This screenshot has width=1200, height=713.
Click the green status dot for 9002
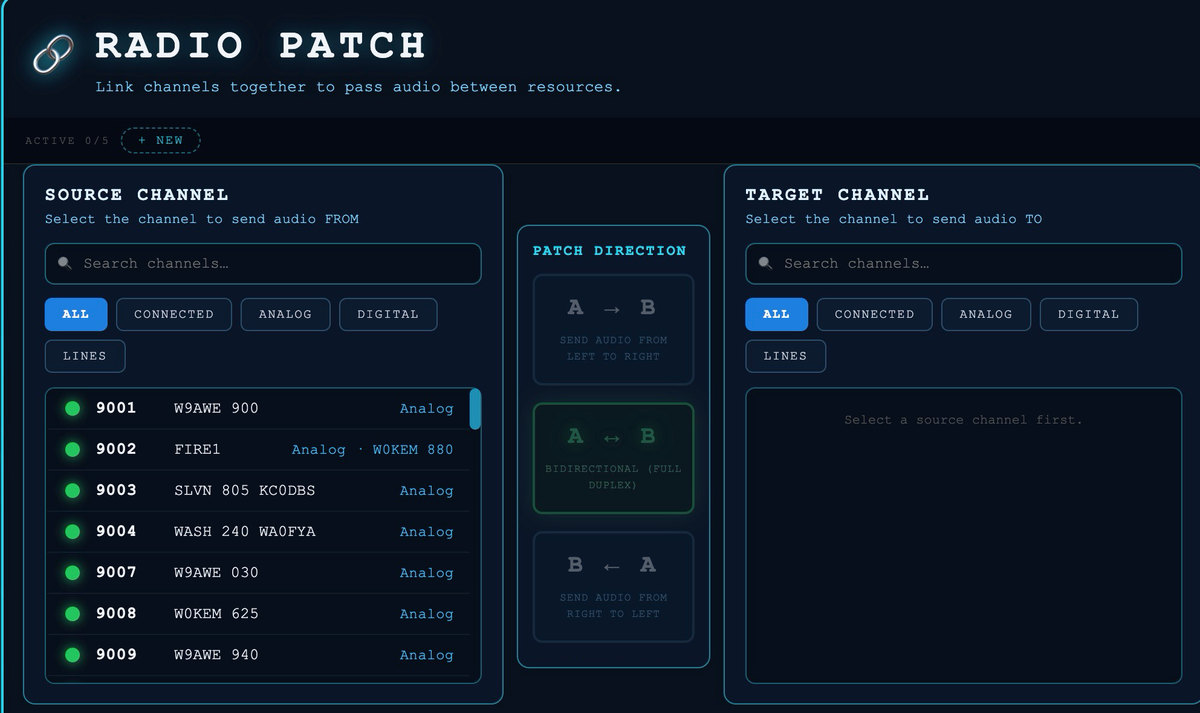pyautogui.click(x=72, y=450)
